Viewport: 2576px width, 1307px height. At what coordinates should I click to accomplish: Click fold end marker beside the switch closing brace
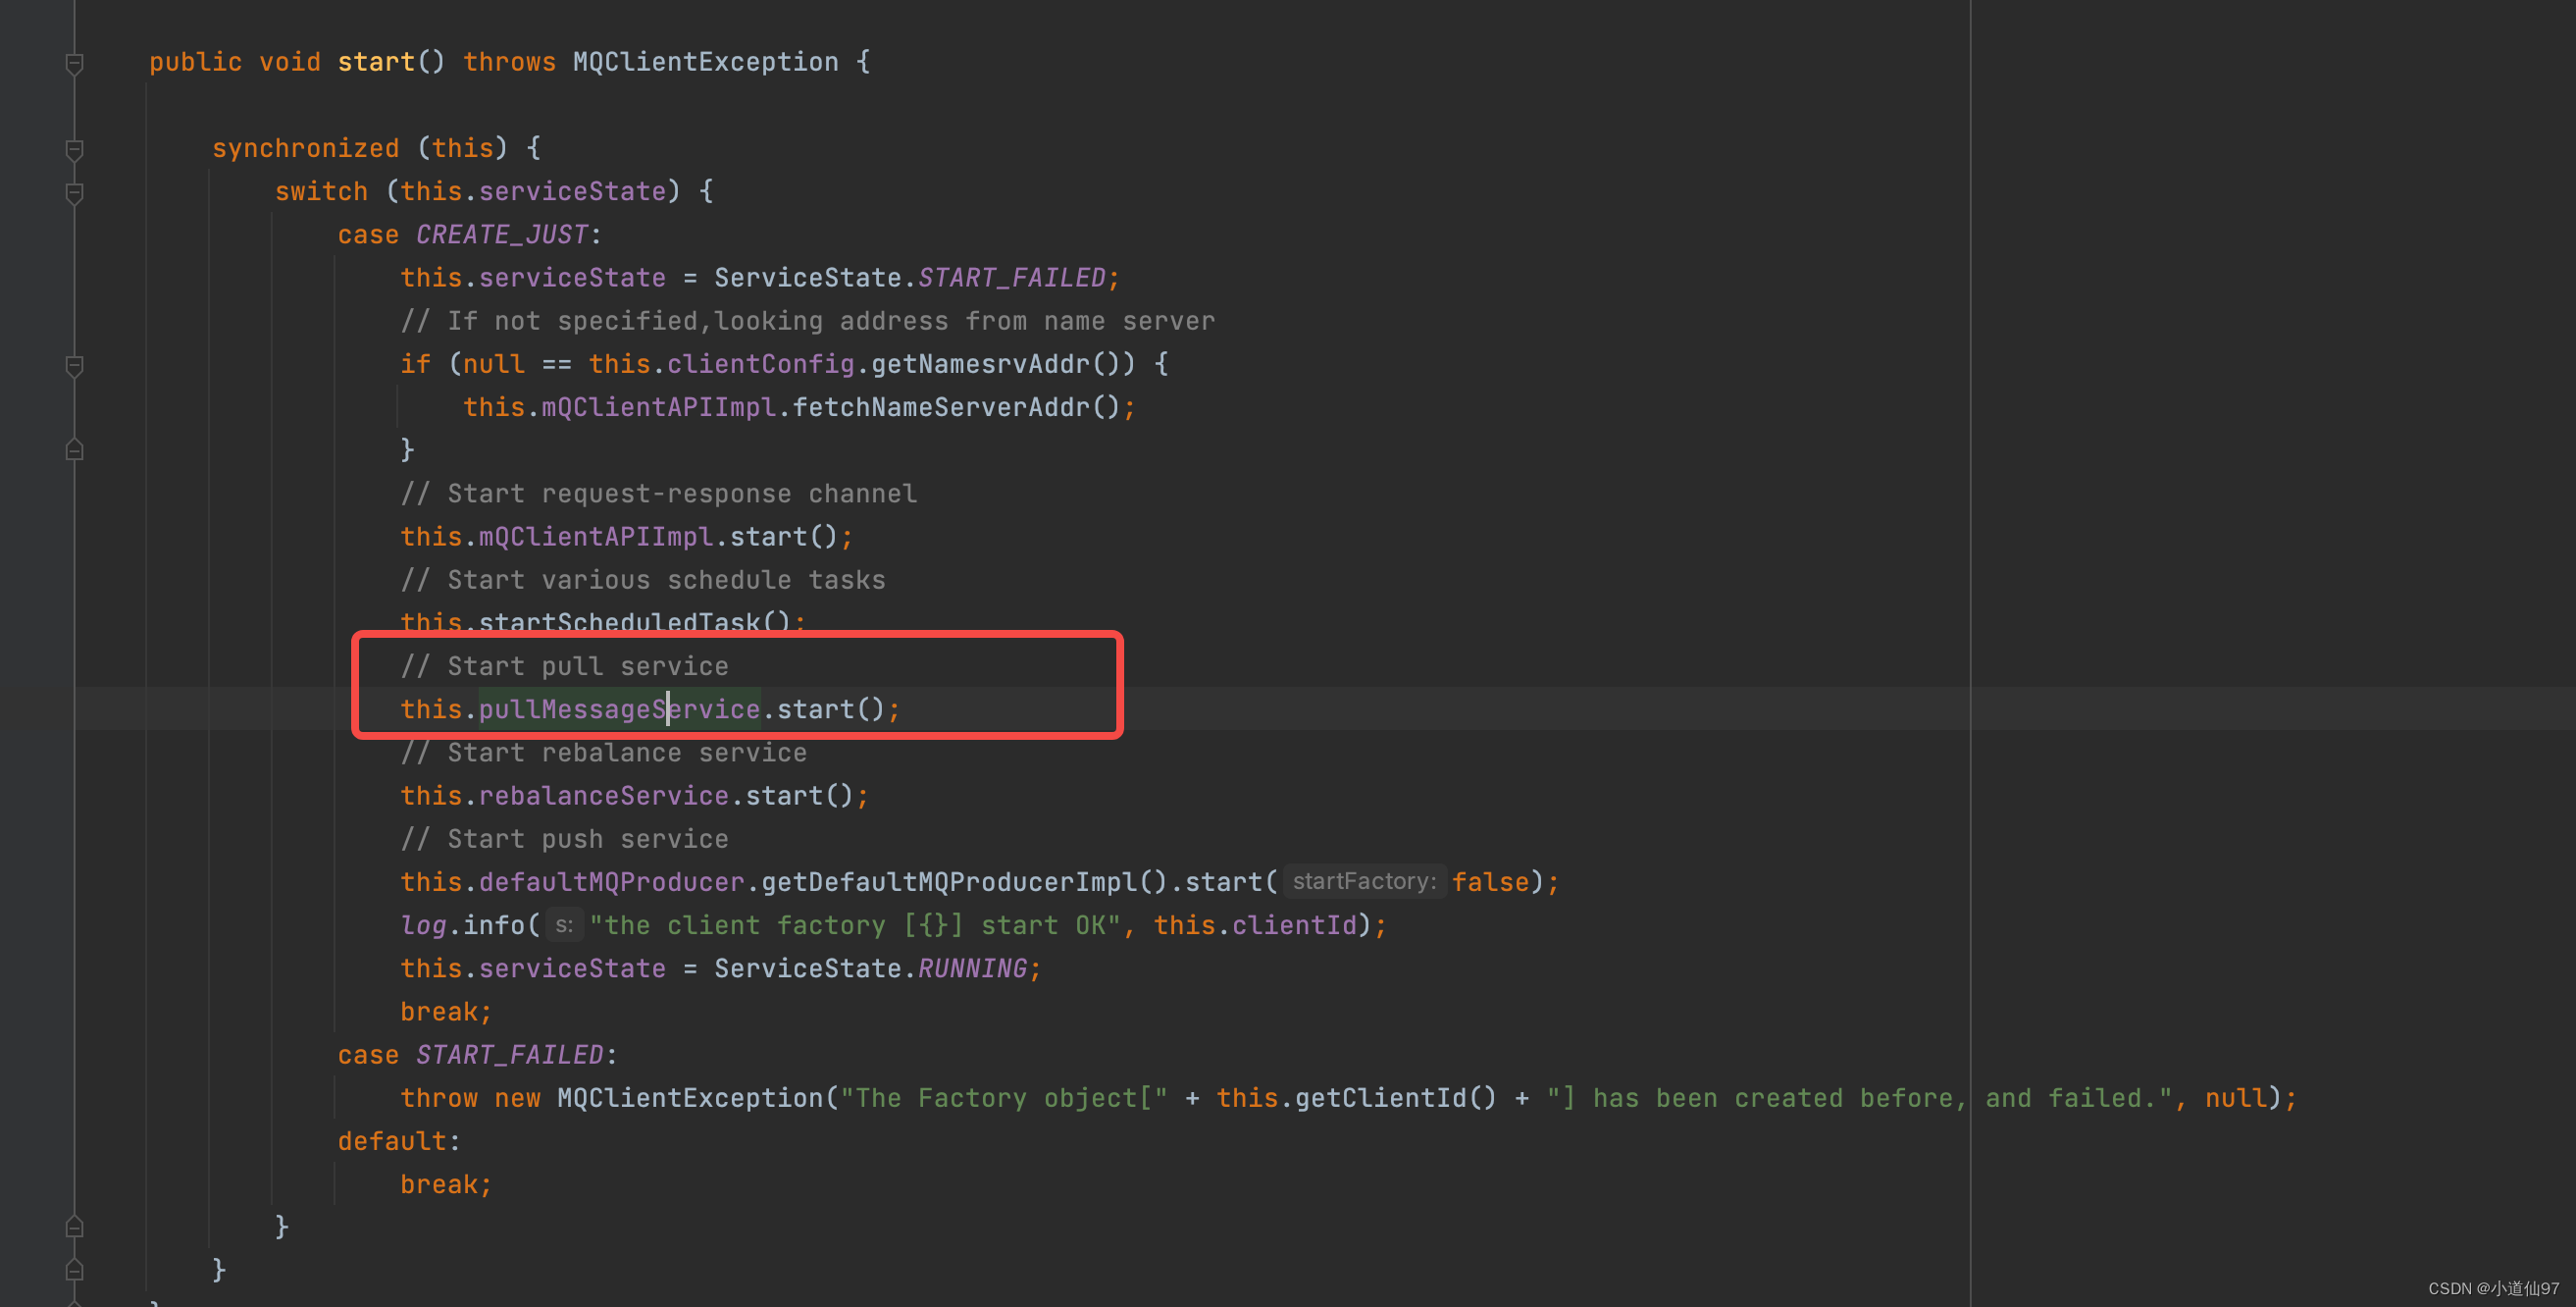(x=74, y=1227)
